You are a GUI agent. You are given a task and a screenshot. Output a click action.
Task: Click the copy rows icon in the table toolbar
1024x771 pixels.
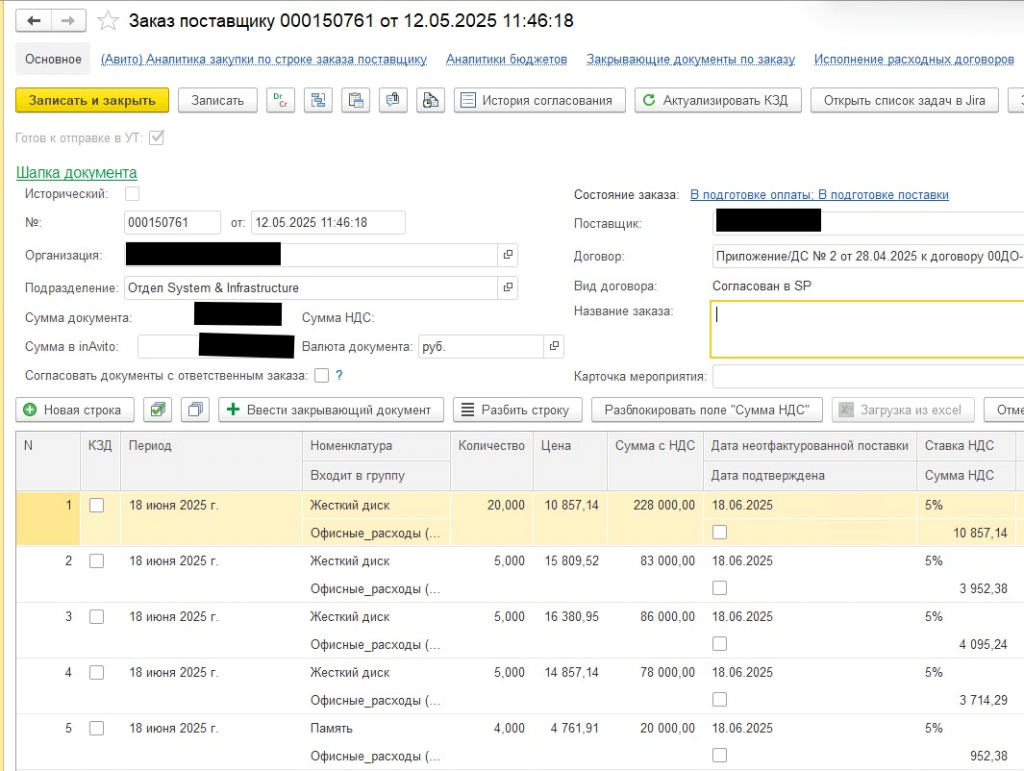coord(196,410)
